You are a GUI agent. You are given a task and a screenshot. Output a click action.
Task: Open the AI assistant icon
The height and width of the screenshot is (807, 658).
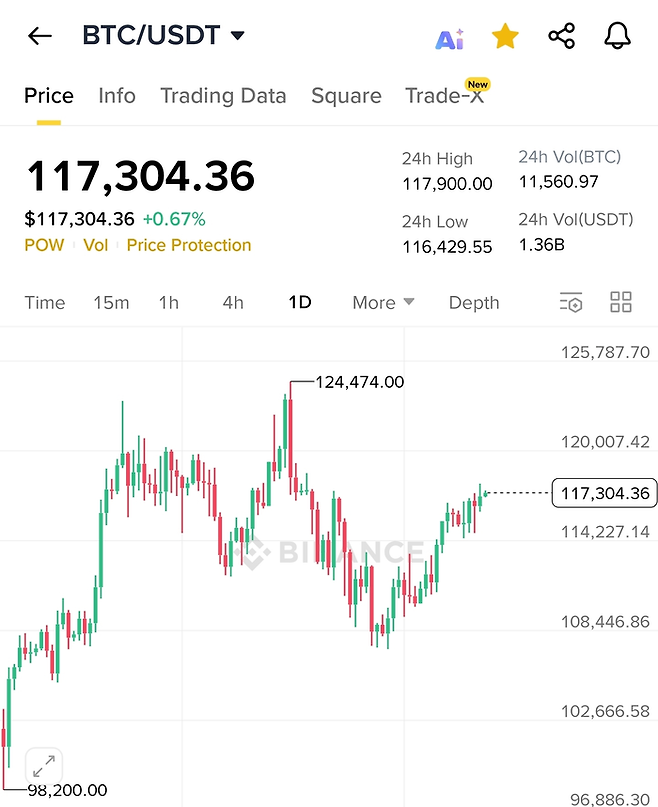coord(449,38)
